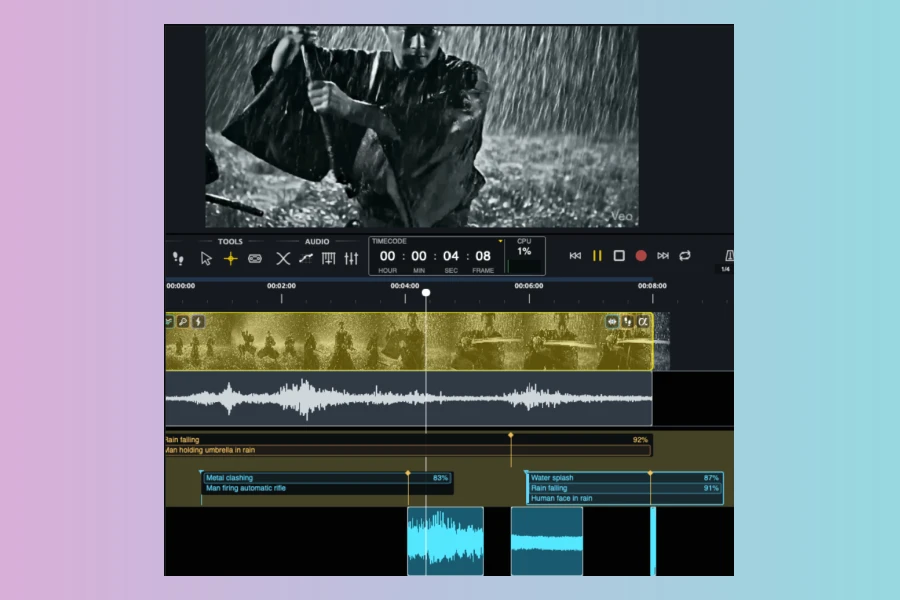This screenshot has width=900, height=600.
Task: Click the 00:06:00 ruler mark
Action: coord(529,286)
